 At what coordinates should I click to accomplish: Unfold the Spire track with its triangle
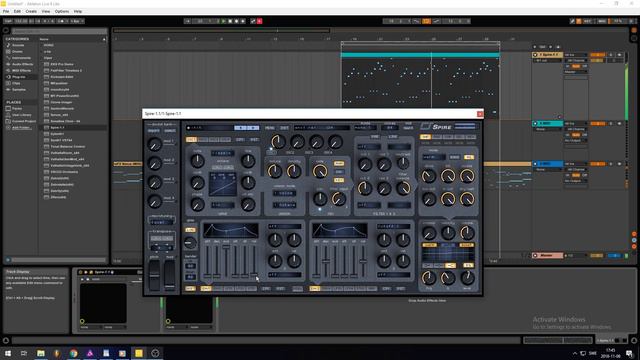click(535, 55)
